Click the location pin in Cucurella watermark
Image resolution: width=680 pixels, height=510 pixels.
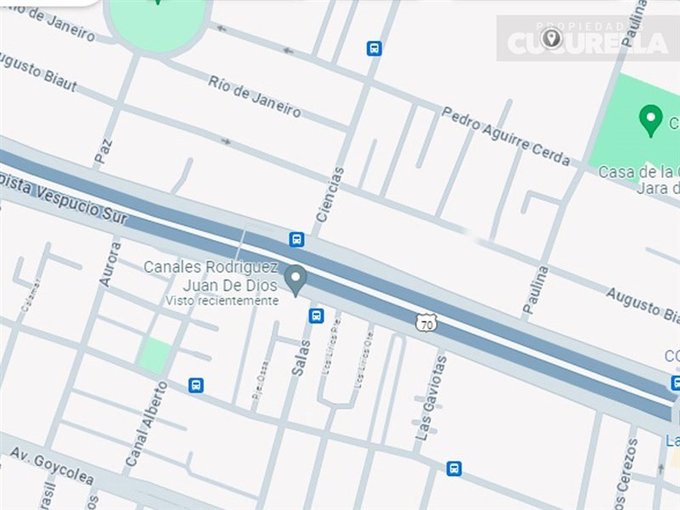[551, 39]
